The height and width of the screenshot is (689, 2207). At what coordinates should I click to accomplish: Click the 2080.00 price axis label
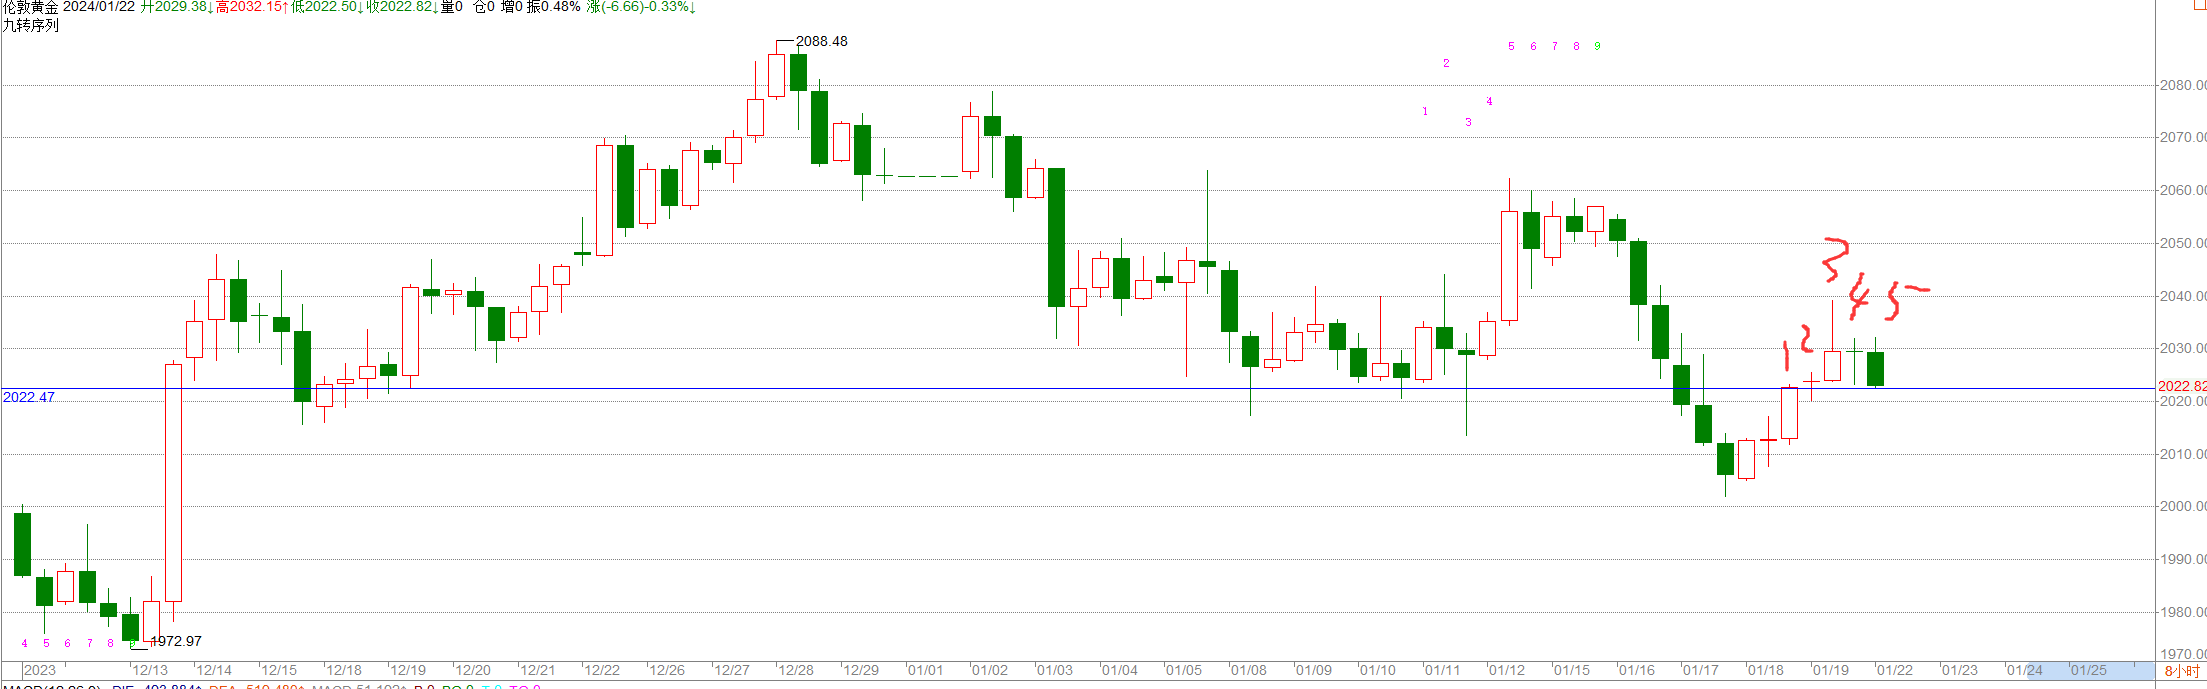[2182, 85]
